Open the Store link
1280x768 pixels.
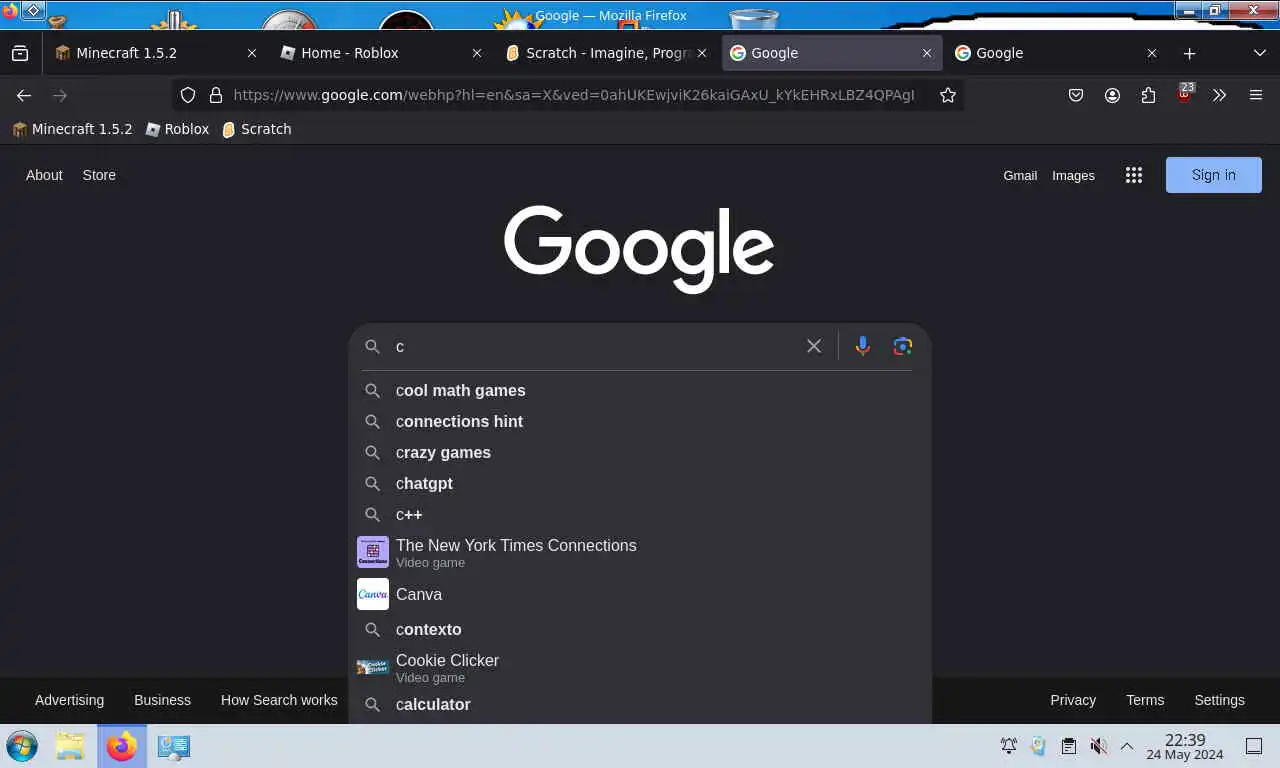(99, 175)
